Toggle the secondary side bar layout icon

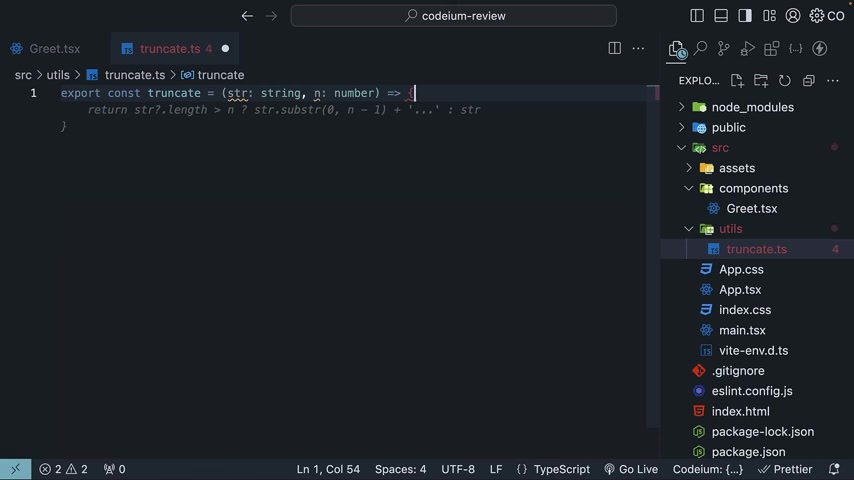(x=745, y=16)
